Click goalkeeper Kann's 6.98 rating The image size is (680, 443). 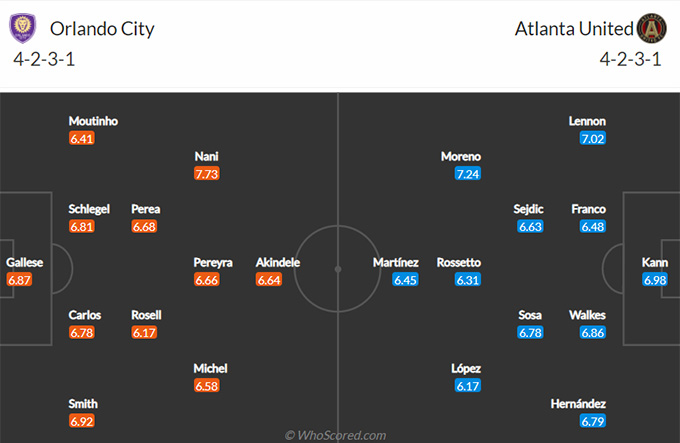coord(655,280)
